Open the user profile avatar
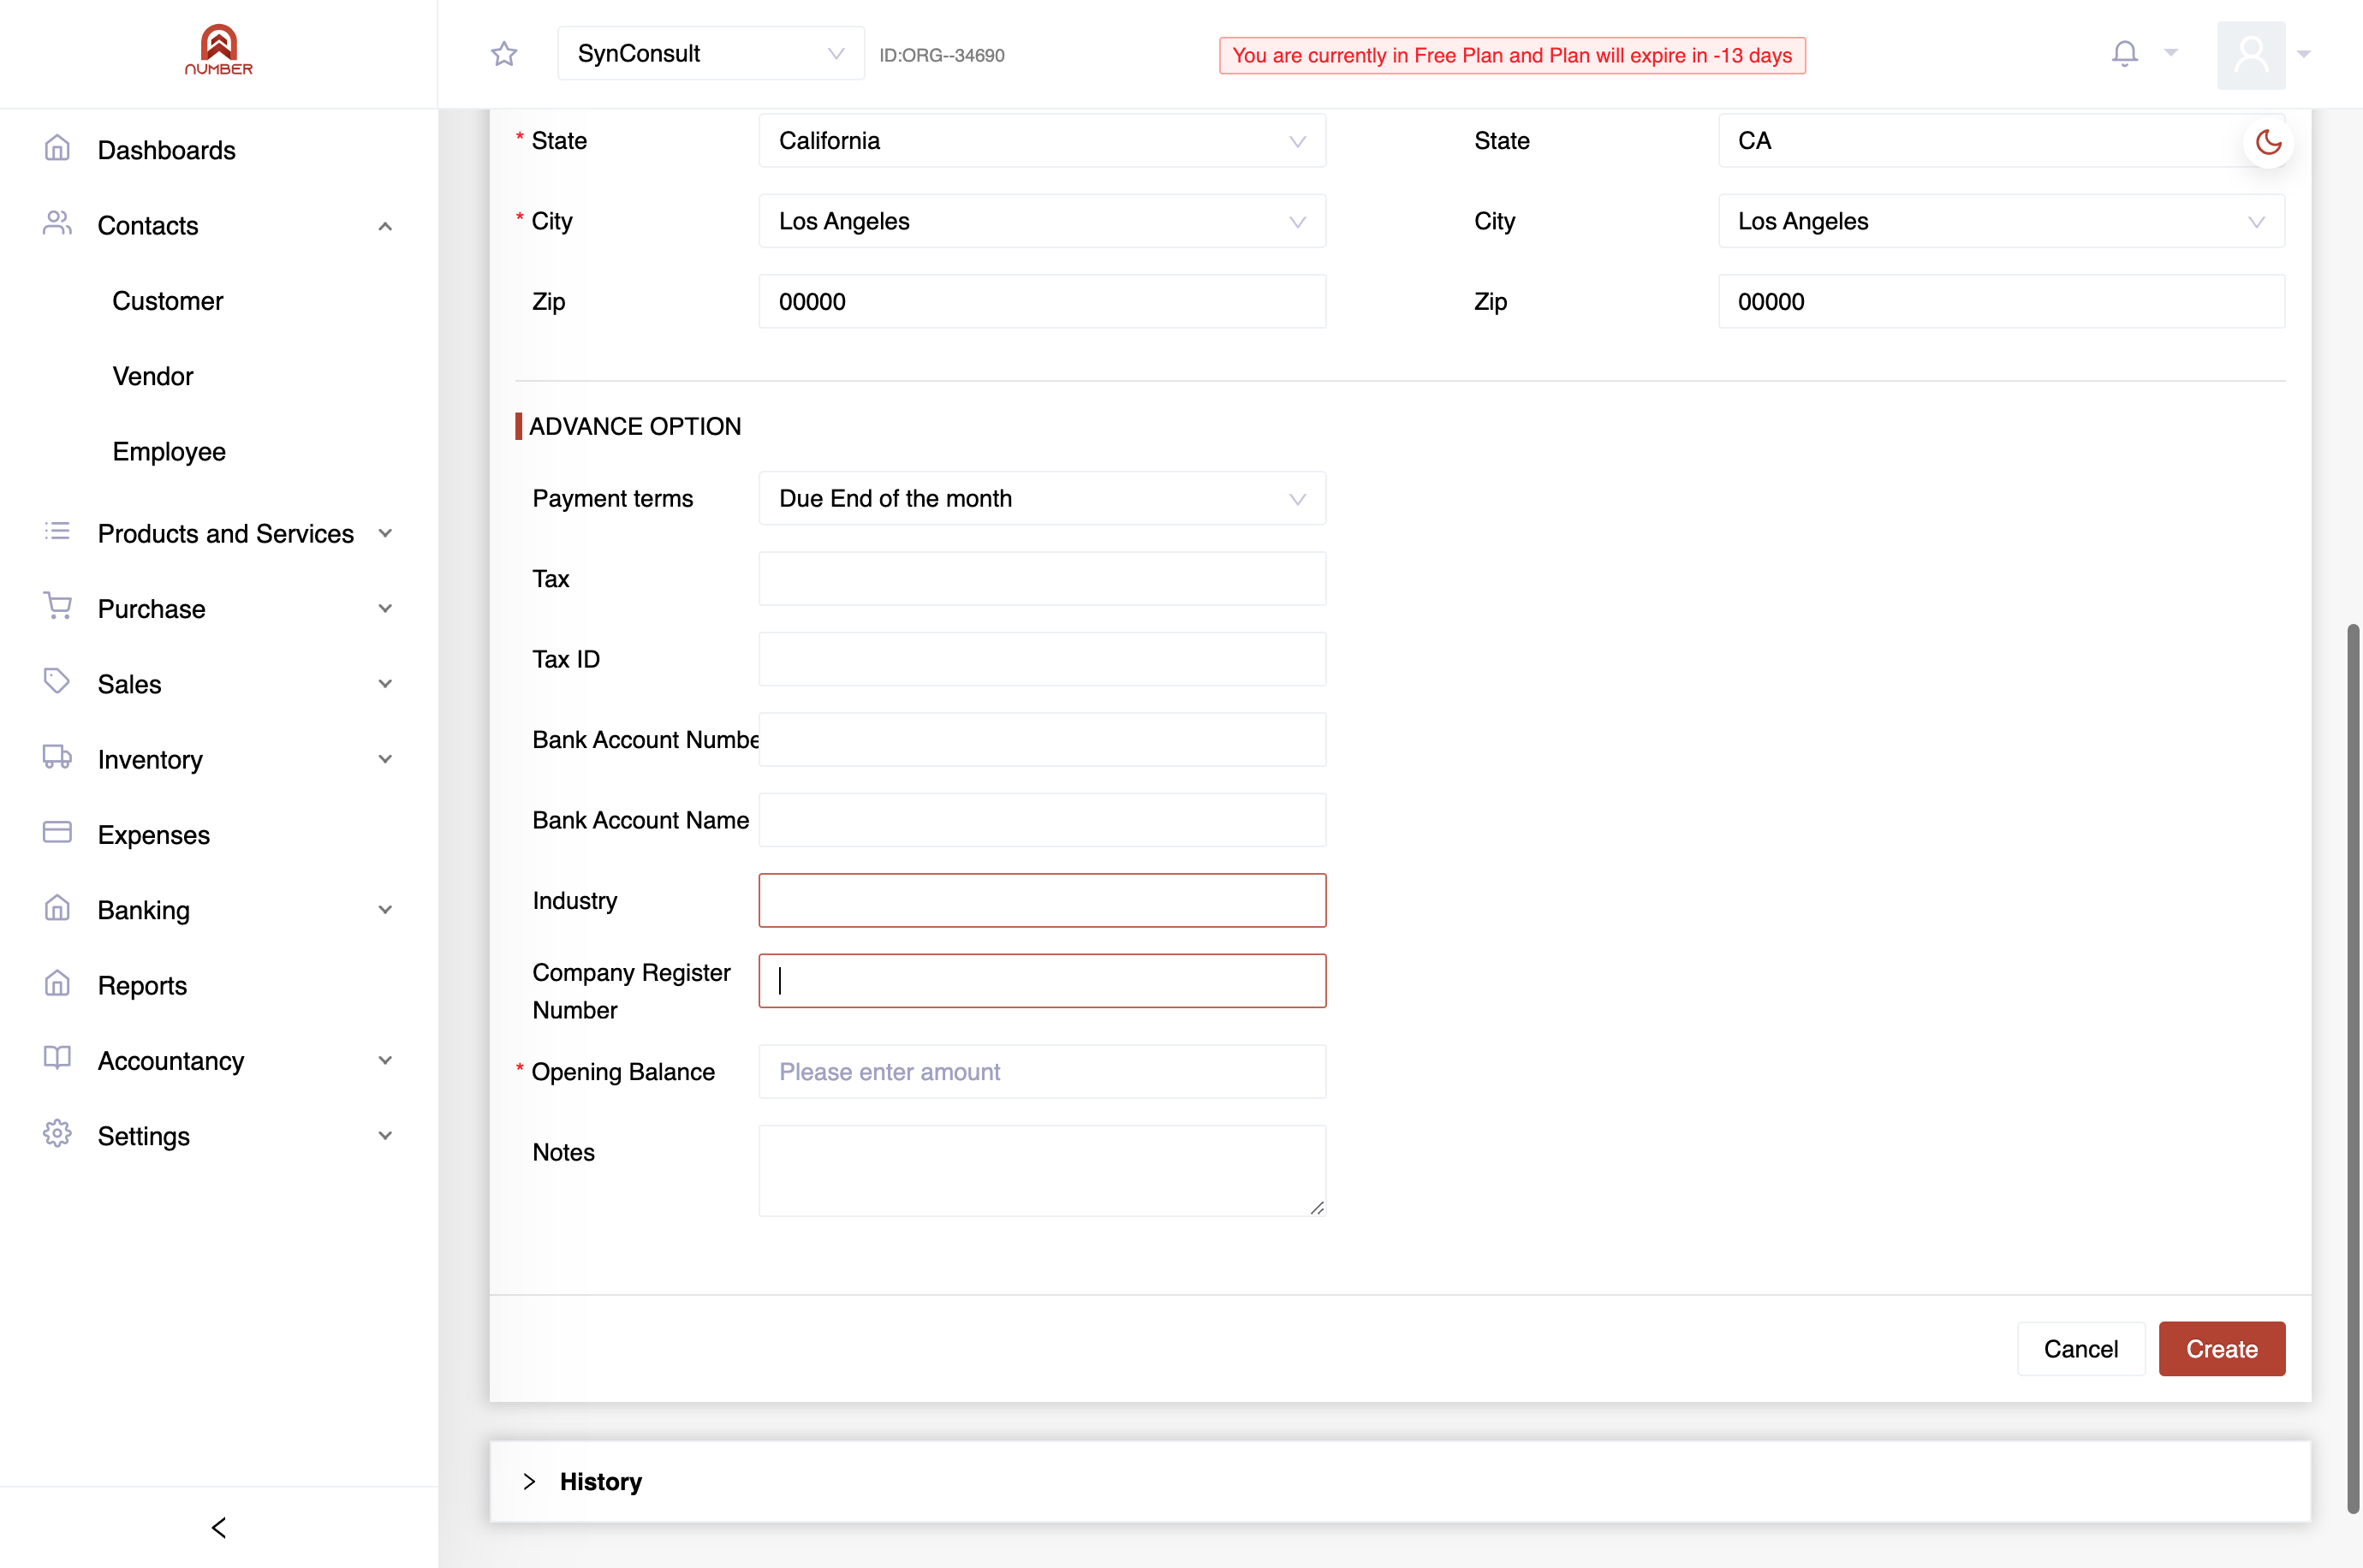The image size is (2363, 1568). tap(2250, 54)
